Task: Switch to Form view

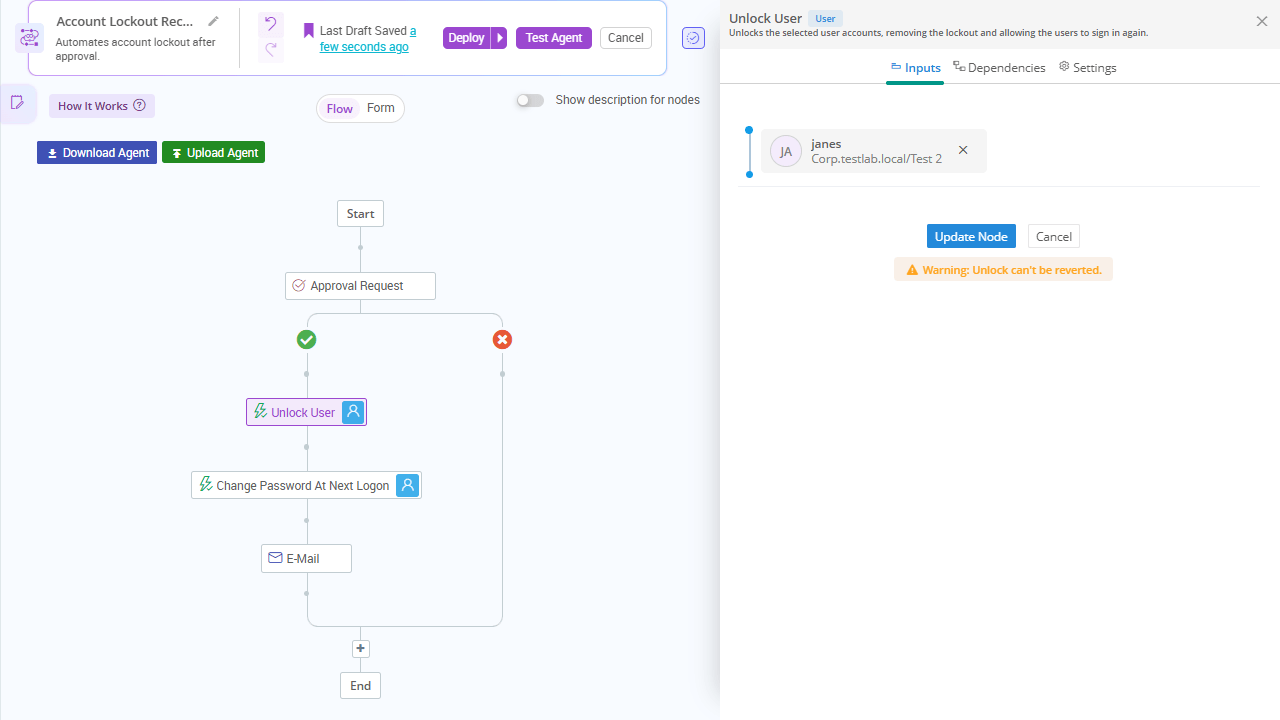Action: coord(381,108)
